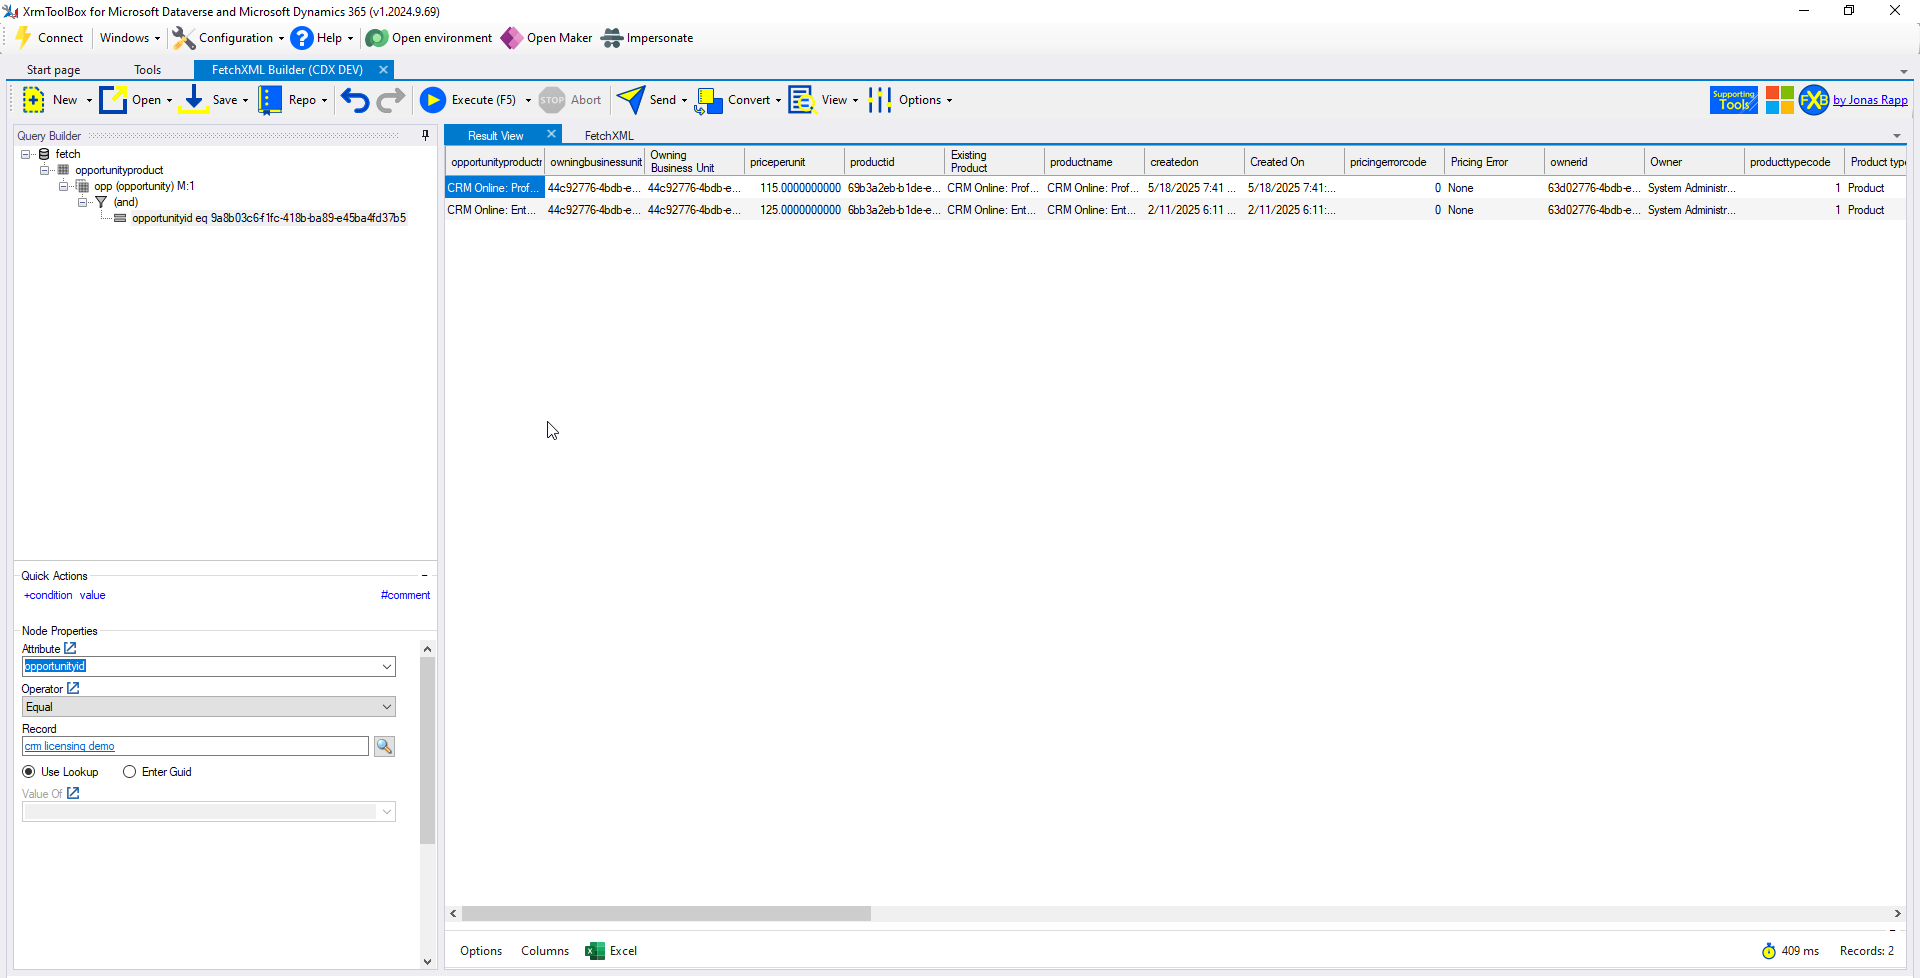Expand the New dropdown arrow
Image resolution: width=1920 pixels, height=978 pixels.
(x=89, y=100)
